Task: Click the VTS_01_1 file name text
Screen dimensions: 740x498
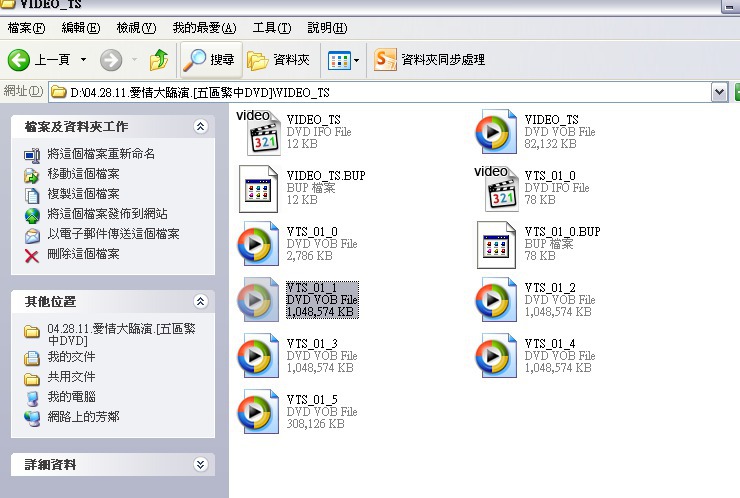Action: point(312,287)
